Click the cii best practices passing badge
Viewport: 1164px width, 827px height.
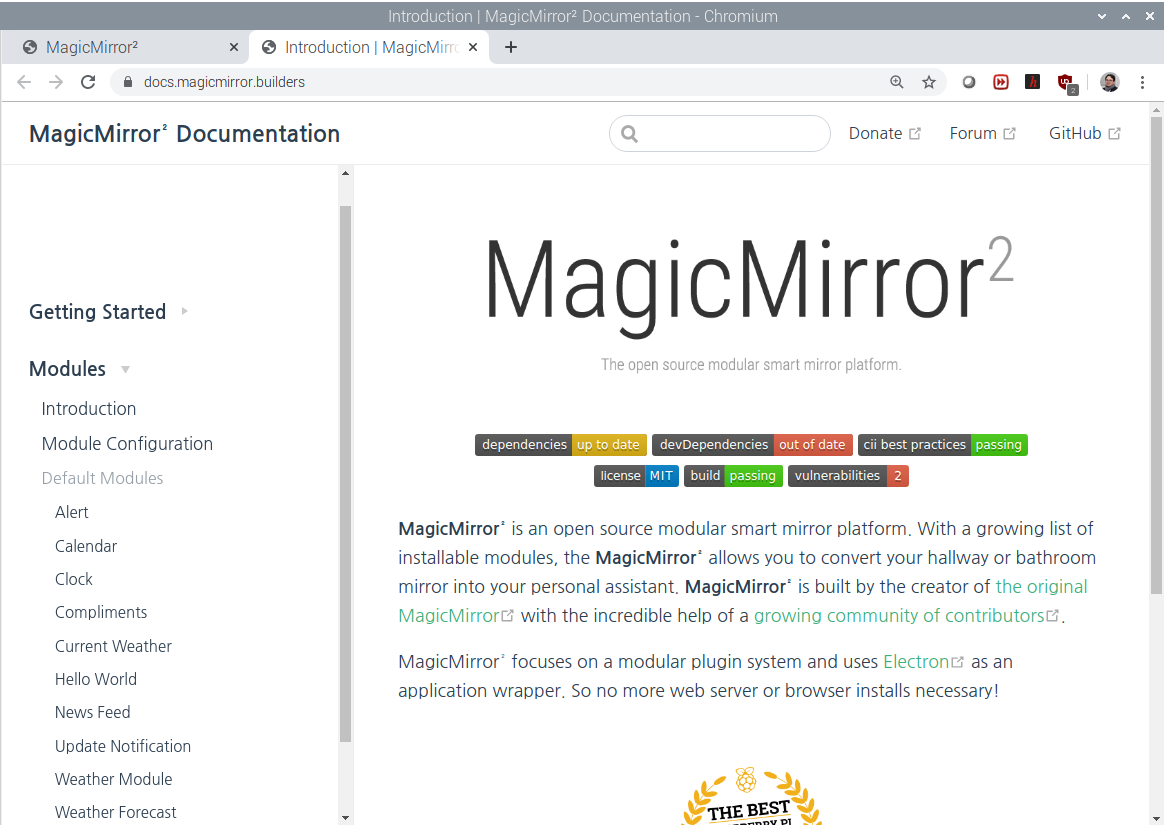pos(943,445)
